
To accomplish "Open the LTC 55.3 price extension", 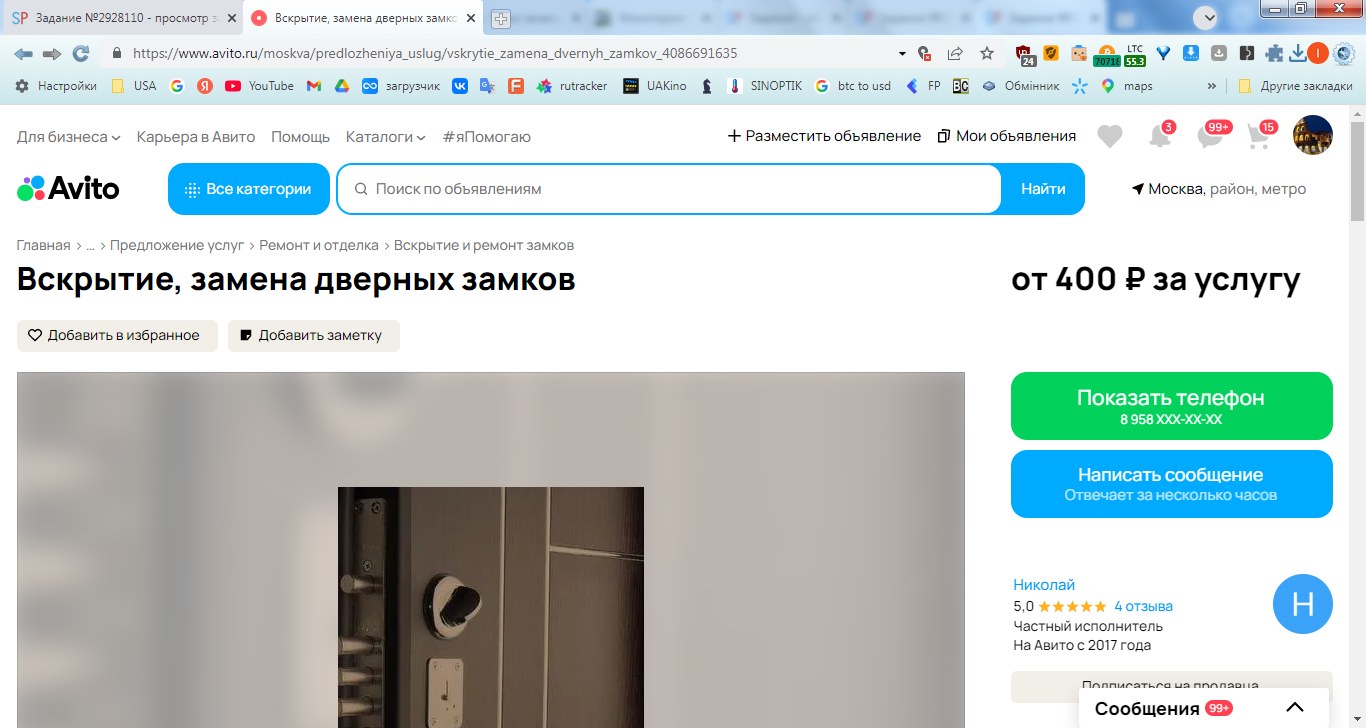I will 1134,54.
